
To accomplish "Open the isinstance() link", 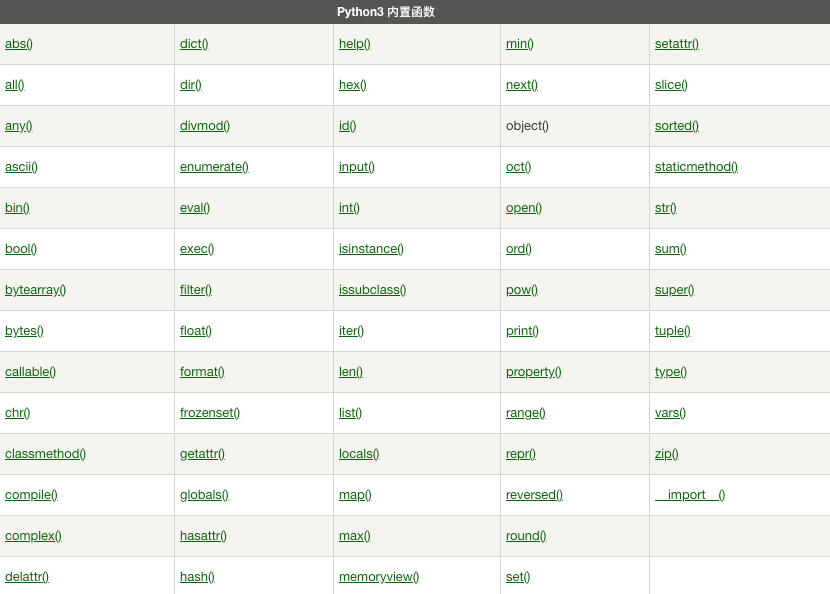I will pos(371,249).
